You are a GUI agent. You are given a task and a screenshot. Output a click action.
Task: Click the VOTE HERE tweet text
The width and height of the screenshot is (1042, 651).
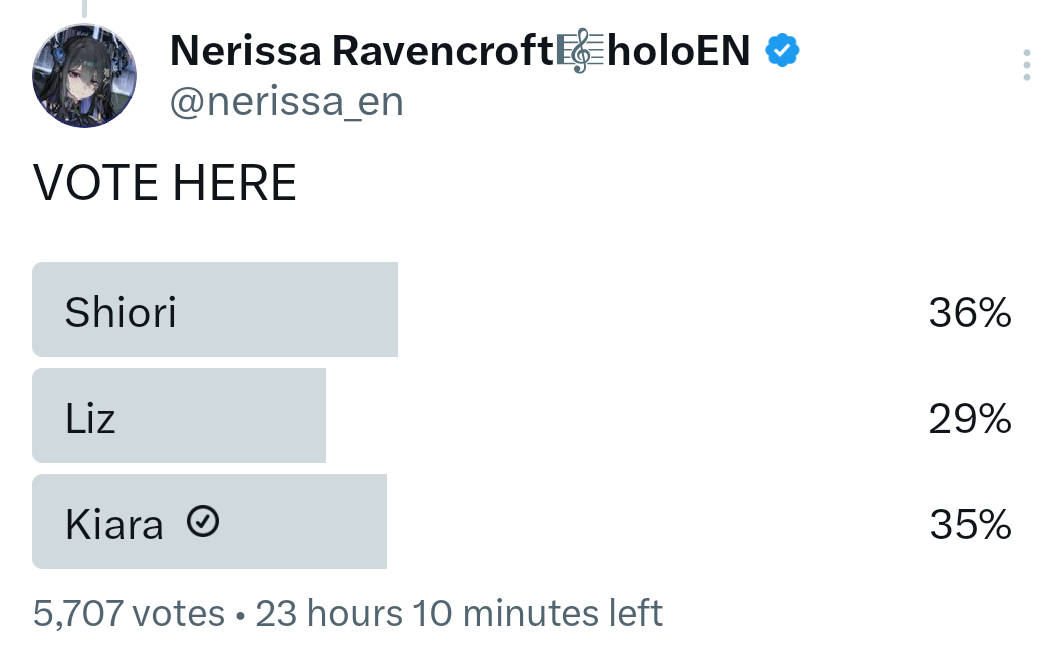click(164, 183)
